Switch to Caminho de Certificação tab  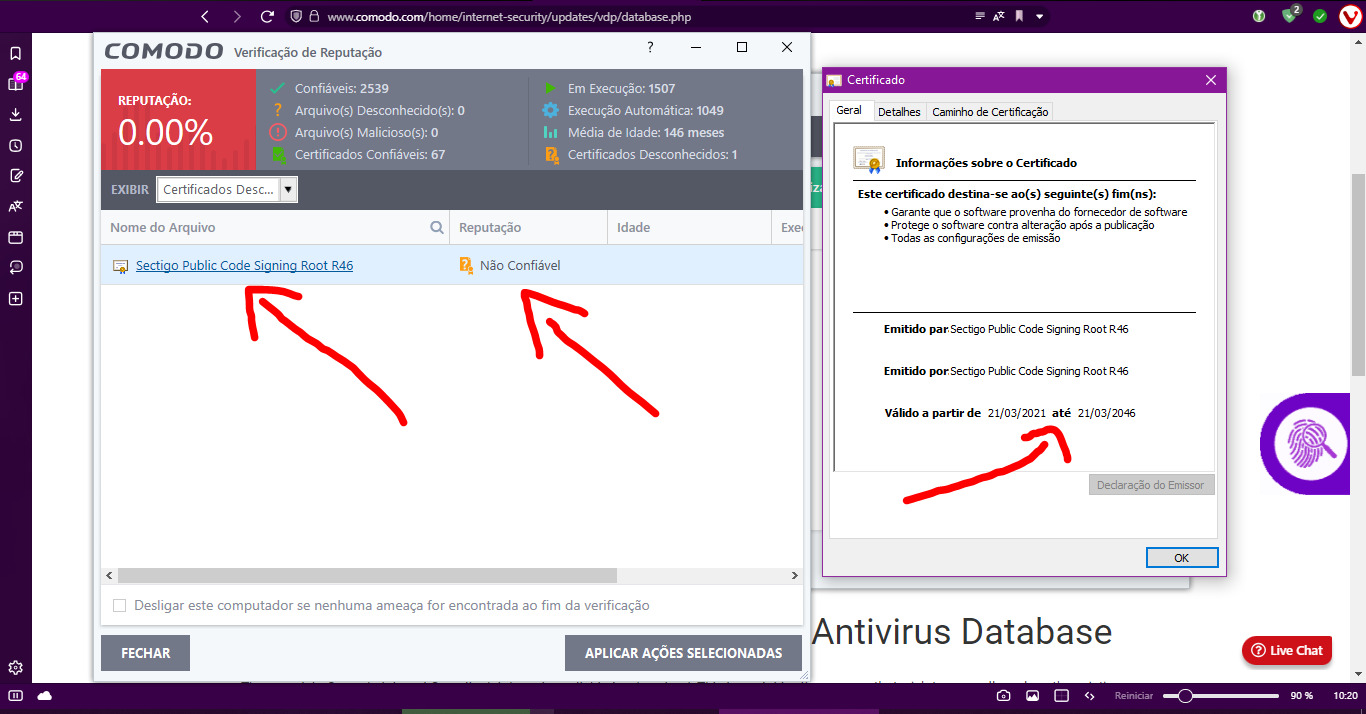coord(990,112)
